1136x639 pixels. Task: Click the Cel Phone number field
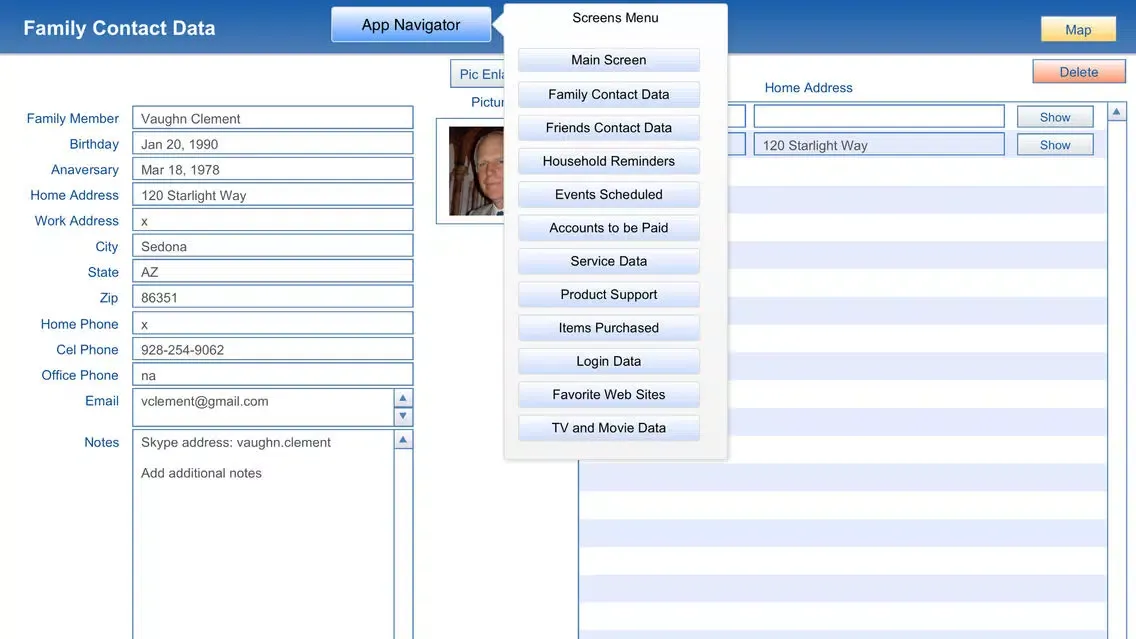[x=272, y=350]
